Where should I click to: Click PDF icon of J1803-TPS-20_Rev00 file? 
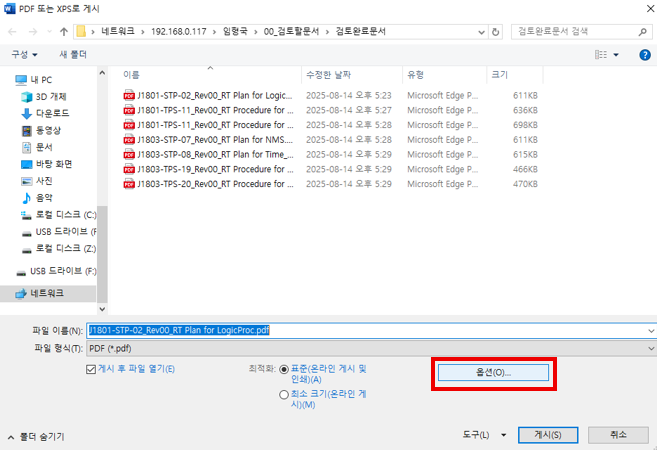128,185
